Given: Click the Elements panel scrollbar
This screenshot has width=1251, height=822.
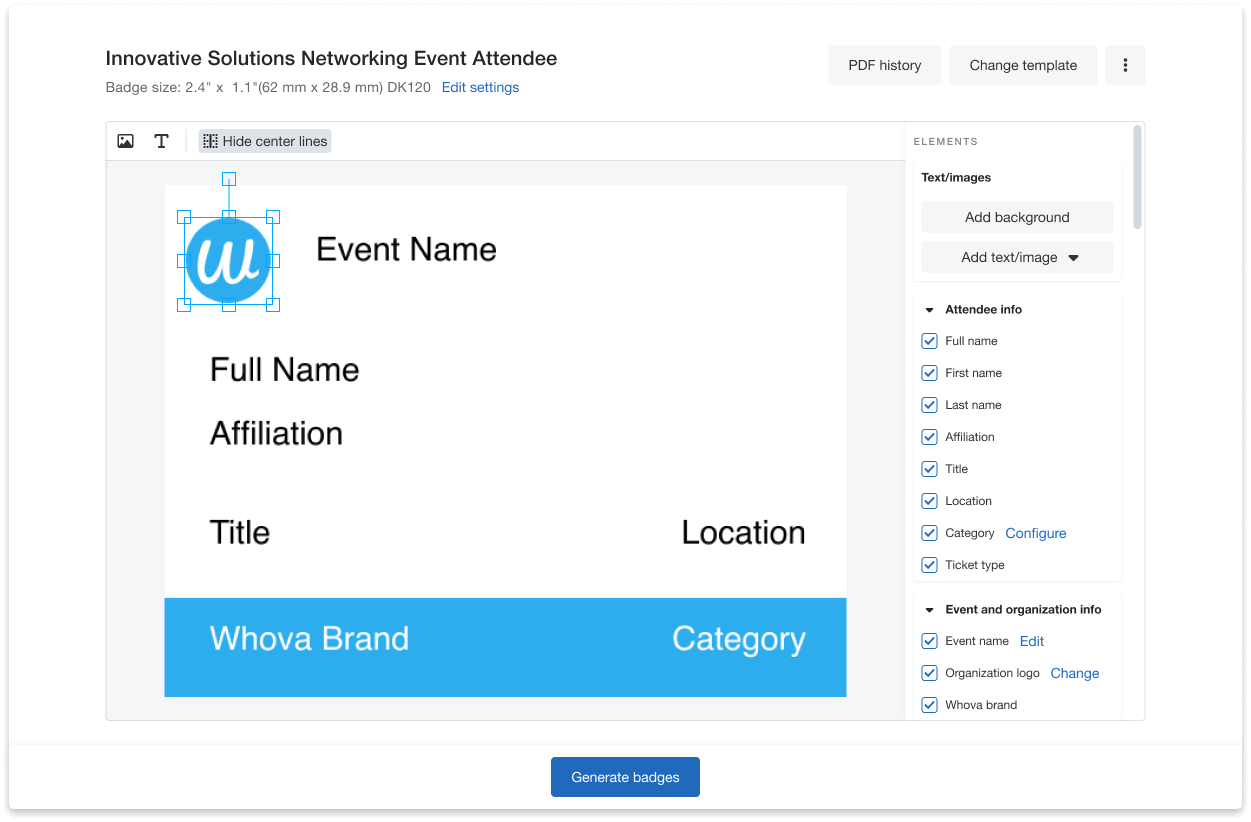Looking at the screenshot, I should [1137, 177].
